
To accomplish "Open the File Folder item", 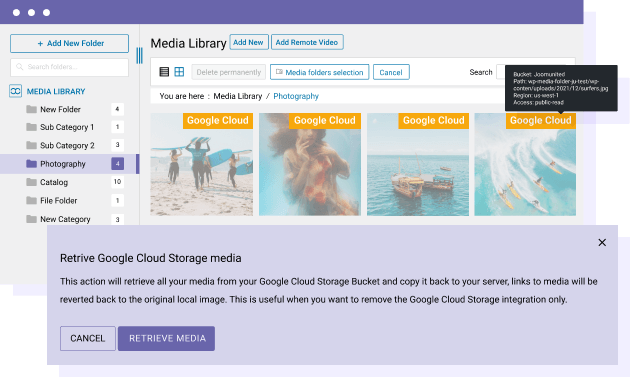I will click(59, 200).
